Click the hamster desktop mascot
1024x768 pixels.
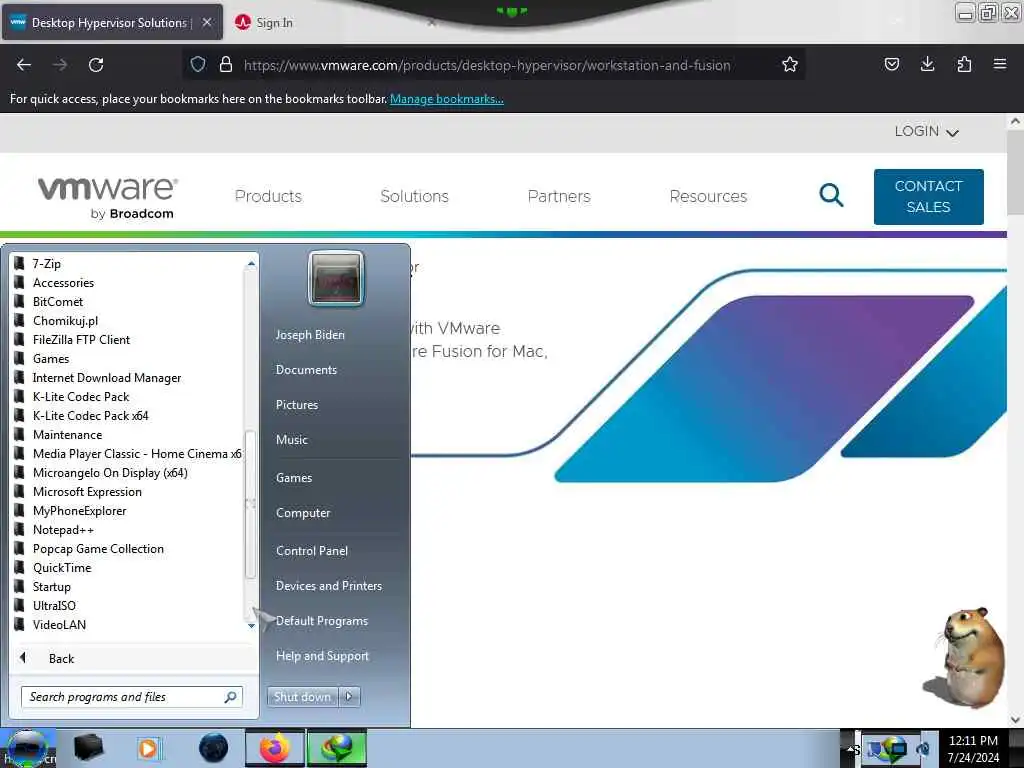(x=967, y=658)
